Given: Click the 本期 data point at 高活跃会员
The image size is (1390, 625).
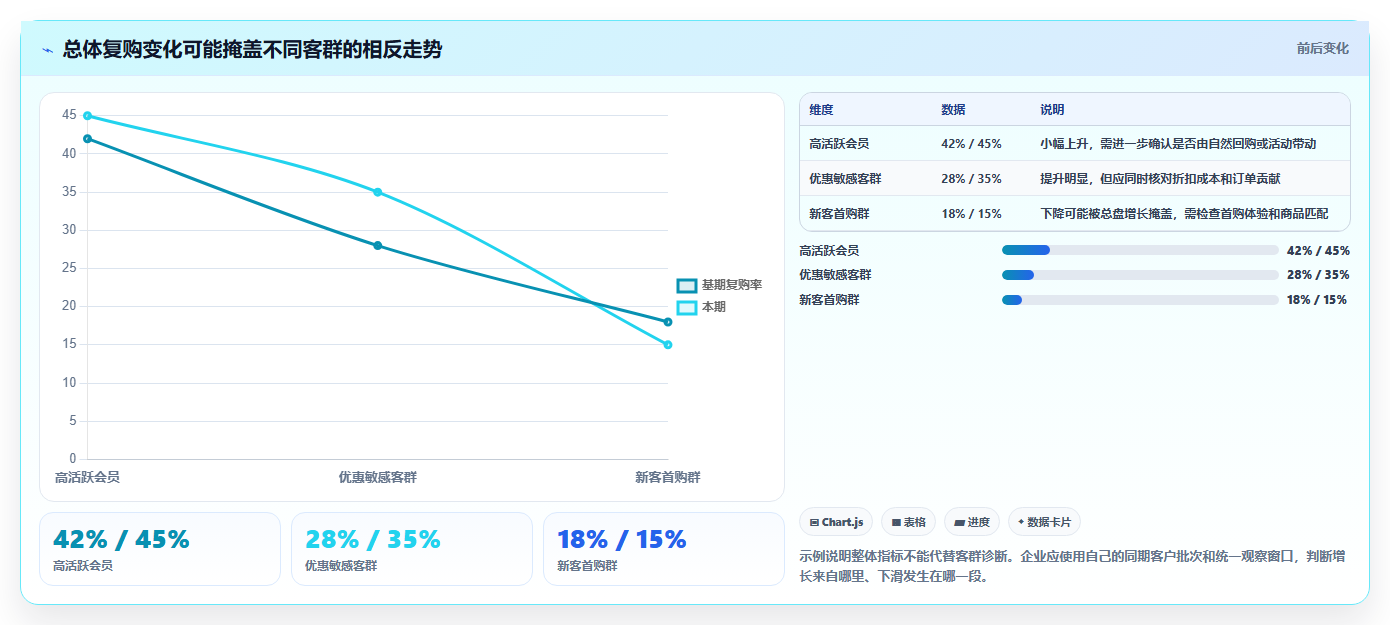Looking at the screenshot, I should tap(88, 116).
